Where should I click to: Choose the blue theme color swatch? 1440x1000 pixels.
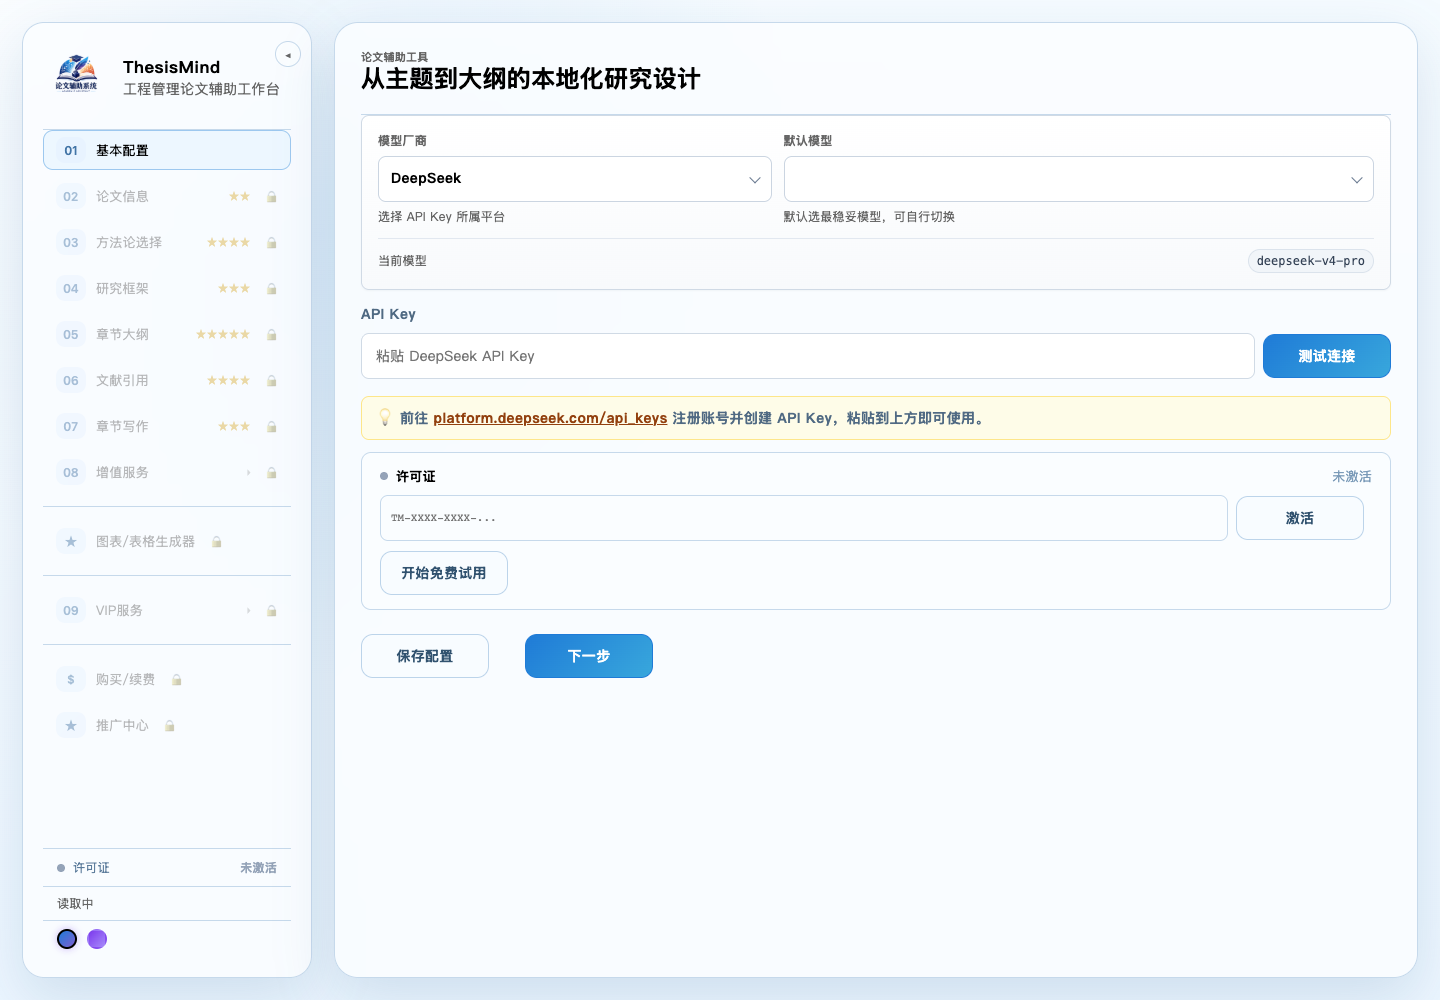(x=67, y=939)
